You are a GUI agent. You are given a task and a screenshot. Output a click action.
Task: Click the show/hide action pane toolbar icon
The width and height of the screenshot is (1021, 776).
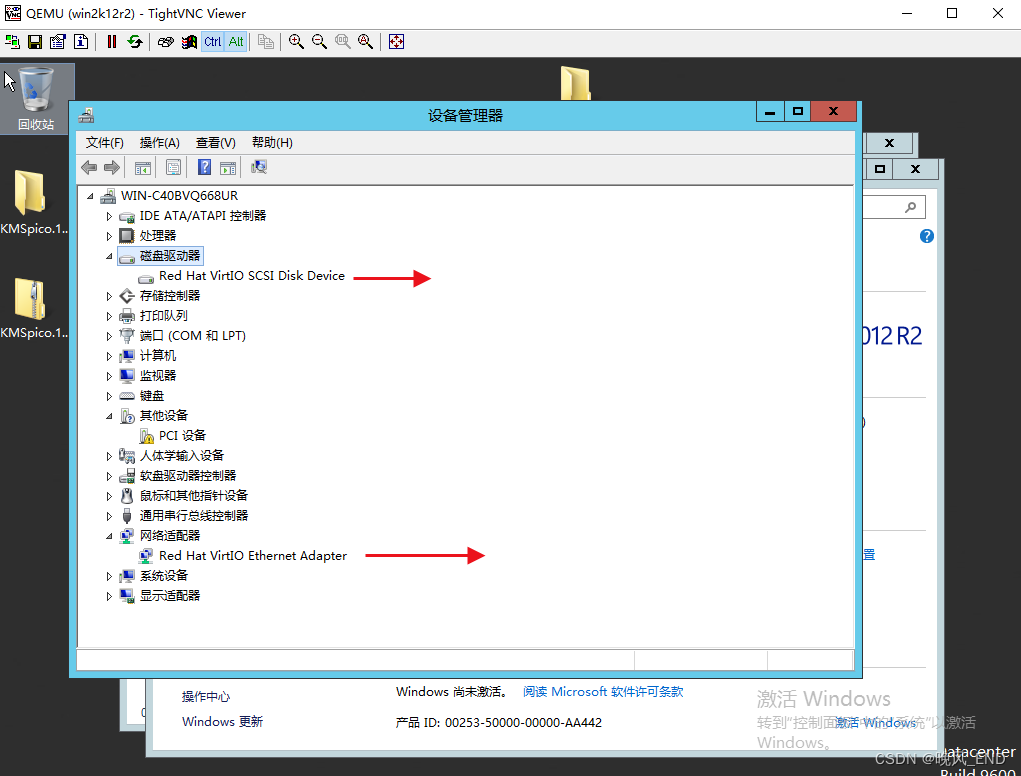point(228,168)
